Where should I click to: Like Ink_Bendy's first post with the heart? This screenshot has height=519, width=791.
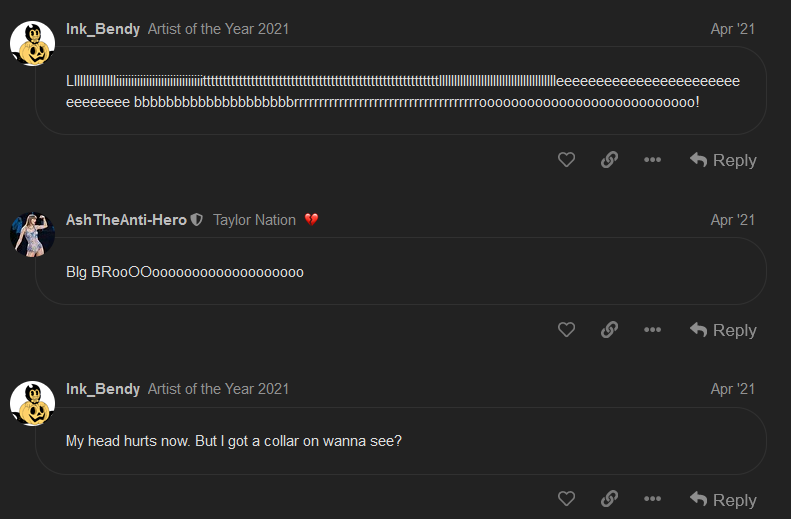point(566,160)
